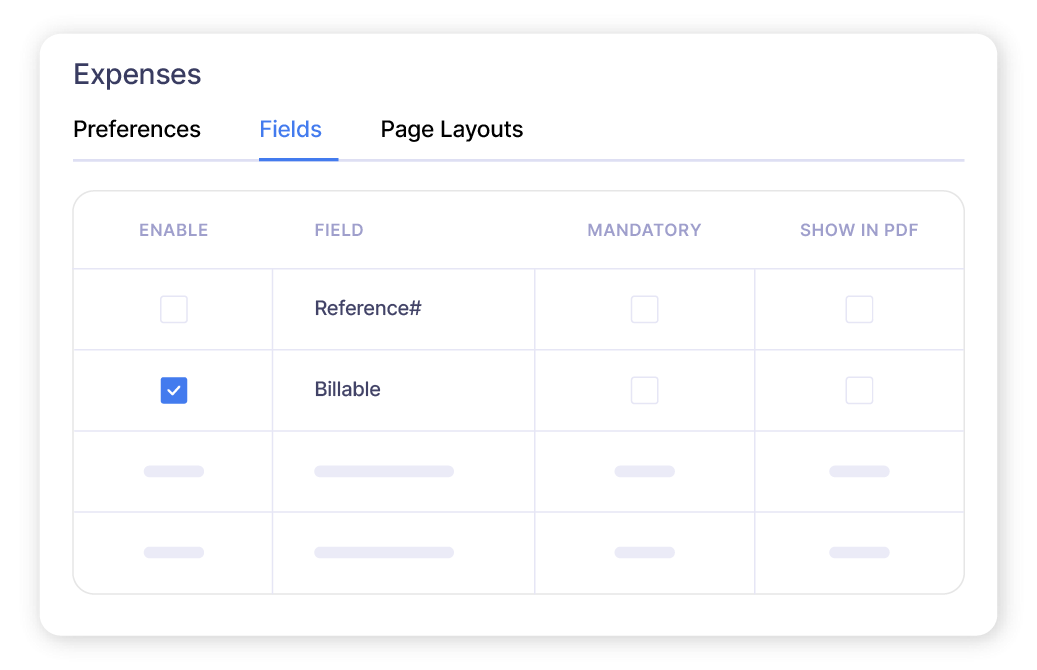Click the checked blue Billable checkbox

(x=173, y=390)
